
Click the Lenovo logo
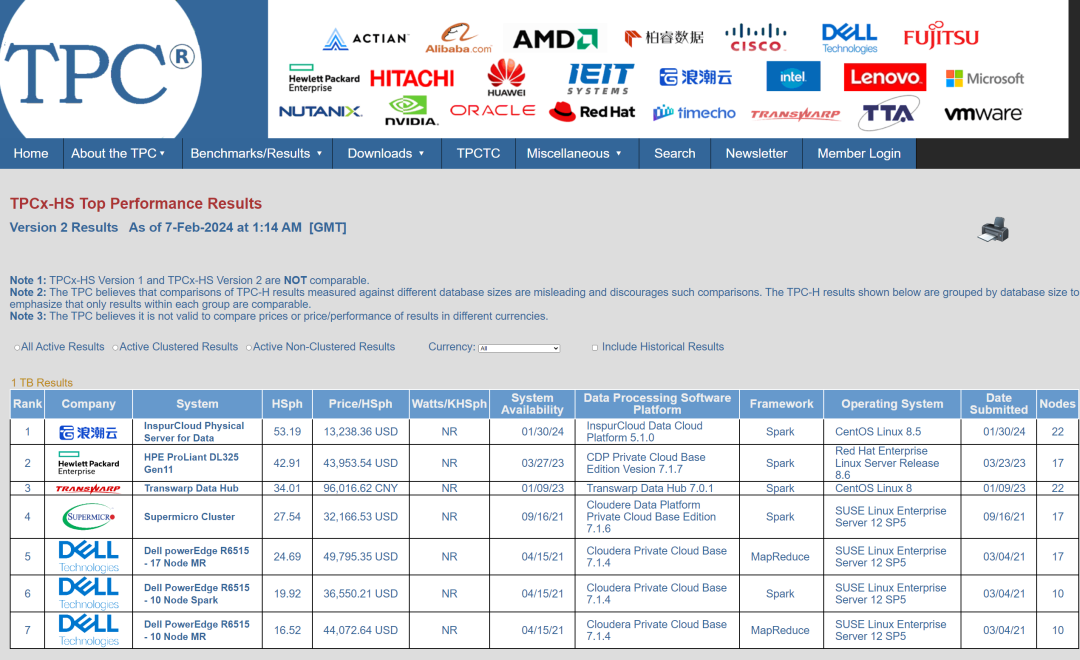coord(884,77)
